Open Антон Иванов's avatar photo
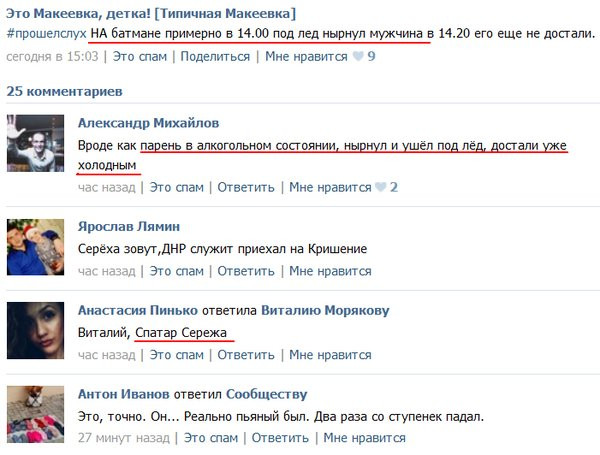 [x=35, y=414]
